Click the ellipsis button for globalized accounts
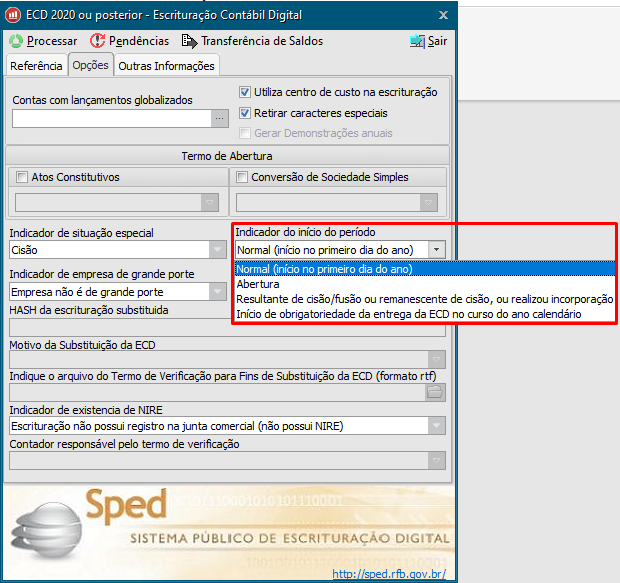The image size is (620, 583). coord(220,119)
